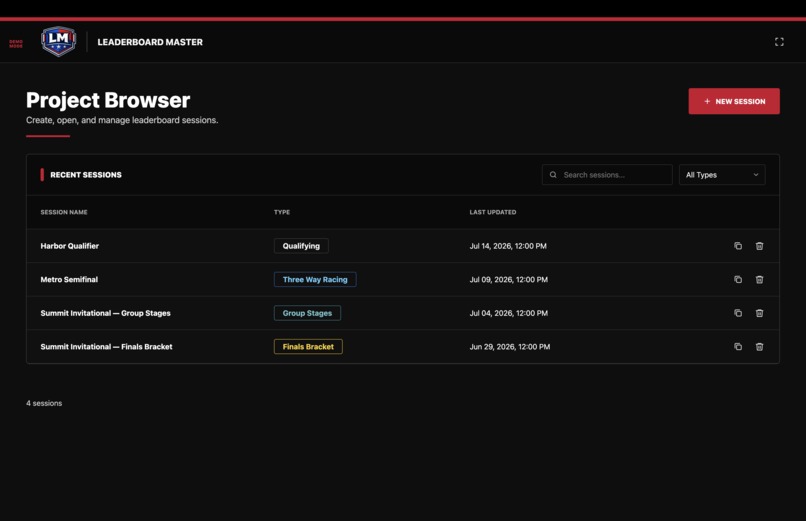
Task: Duplicate Summit Invitational Finals Bracket session
Action: [738, 346]
